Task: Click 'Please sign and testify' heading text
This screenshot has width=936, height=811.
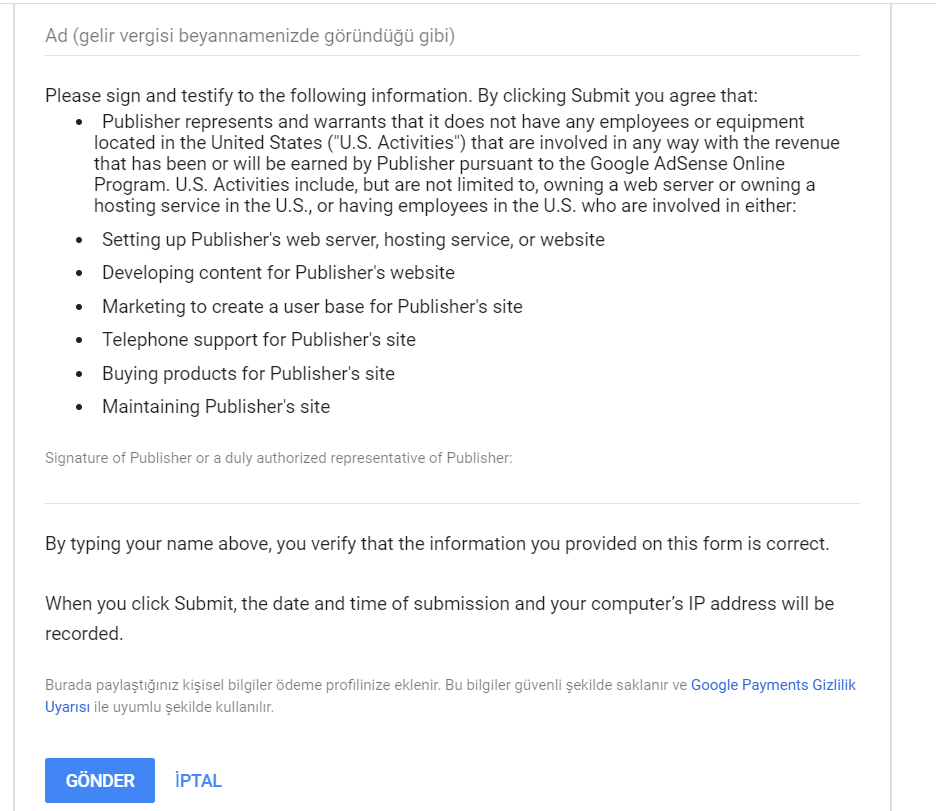Action: click(401, 95)
